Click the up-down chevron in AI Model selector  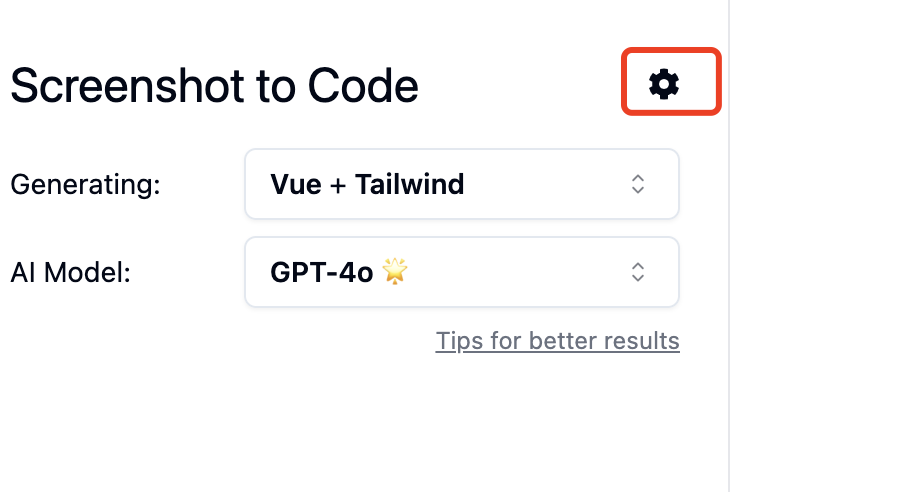638,272
